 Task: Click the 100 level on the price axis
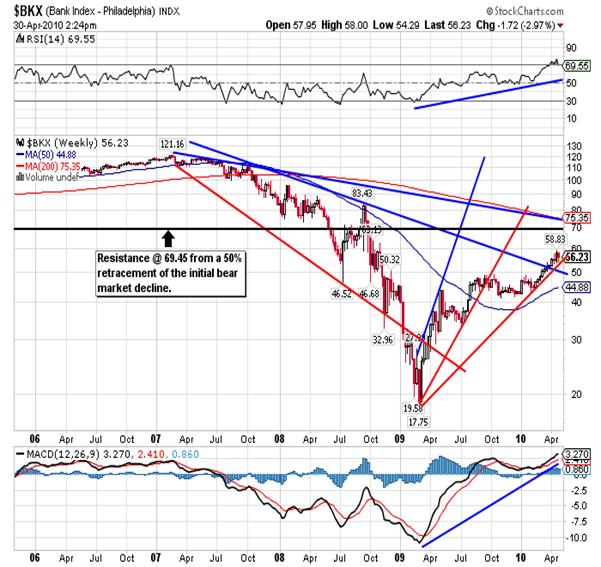coord(573,181)
